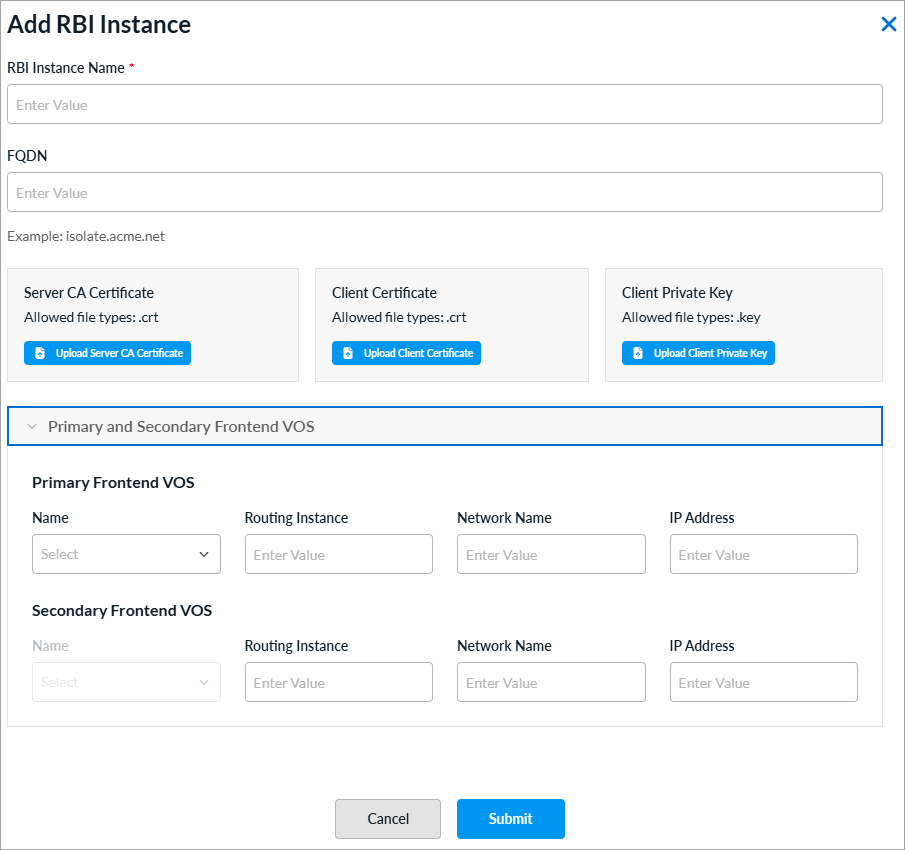Click the Upload Server CA Certificate file icon
Viewport: 905px width, 850px height.
click(x=38, y=352)
